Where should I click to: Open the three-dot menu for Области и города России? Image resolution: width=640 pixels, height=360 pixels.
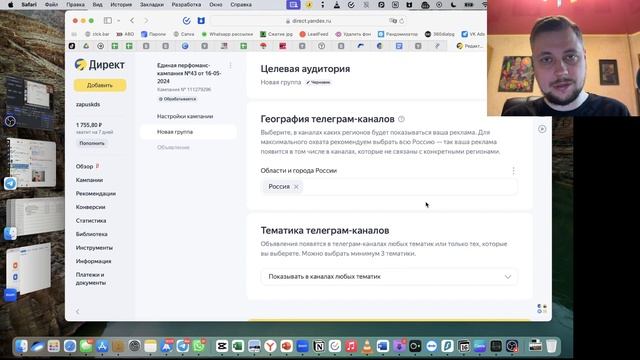pyautogui.click(x=513, y=171)
